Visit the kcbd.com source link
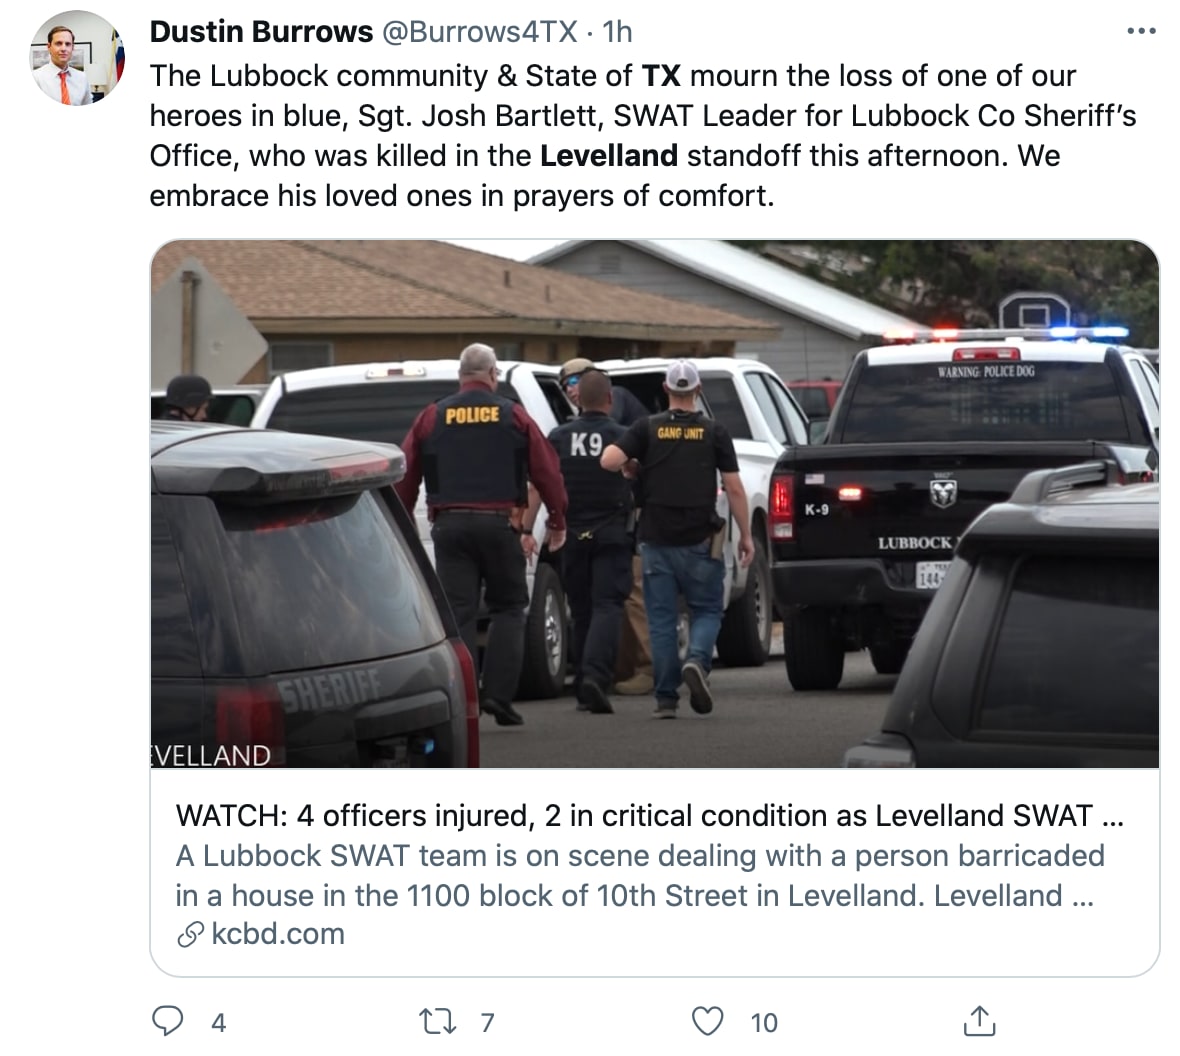Image resolution: width=1180 pixels, height=1056 pixels. pos(278,934)
